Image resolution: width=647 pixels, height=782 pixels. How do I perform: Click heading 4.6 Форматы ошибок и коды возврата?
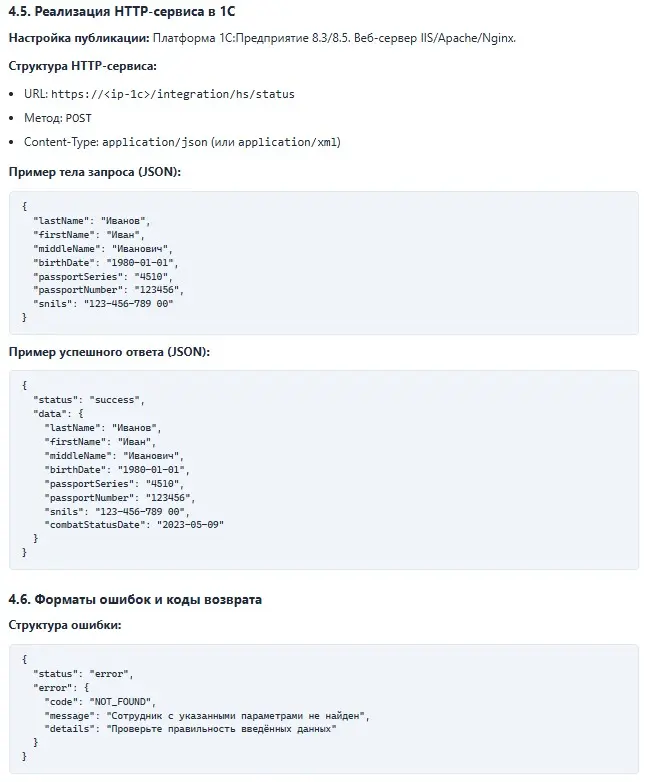(x=135, y=599)
